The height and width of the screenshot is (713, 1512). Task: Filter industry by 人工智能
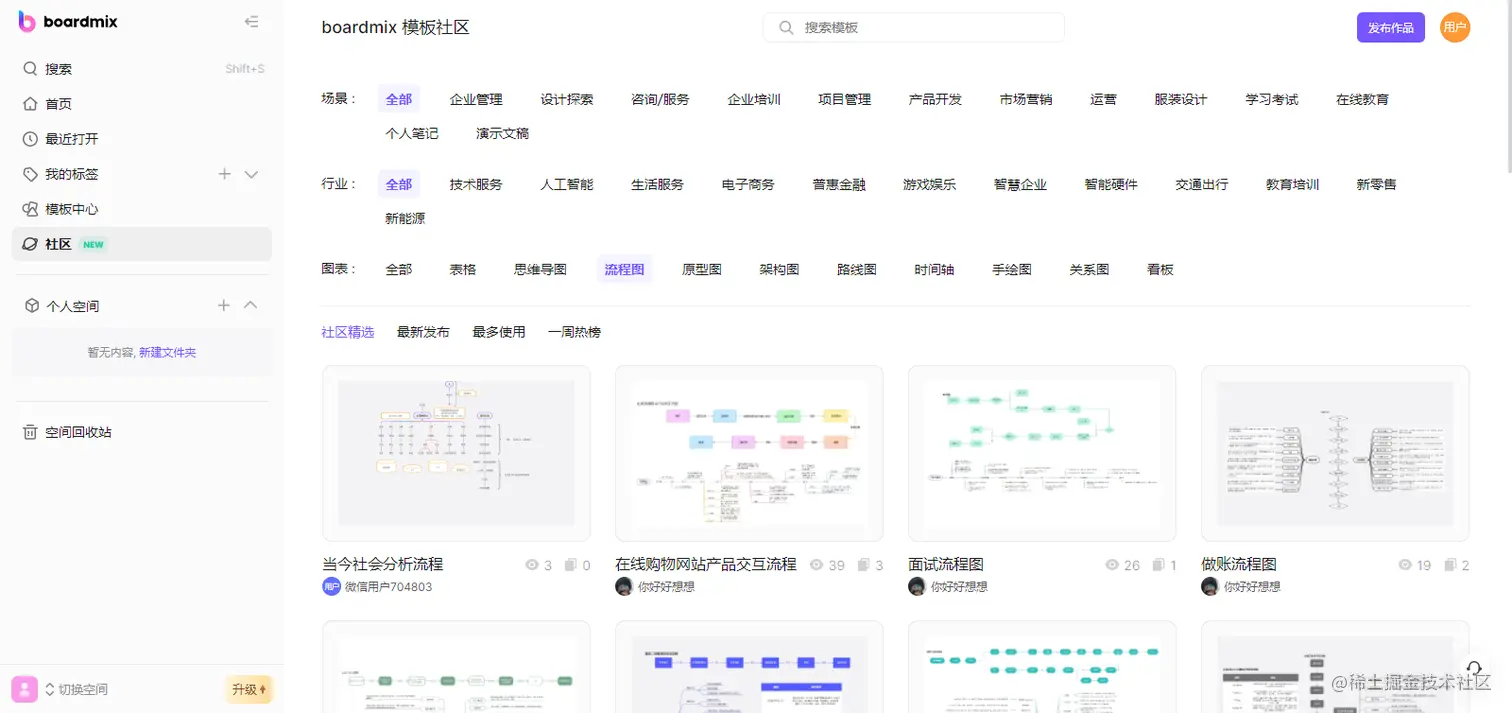click(567, 184)
